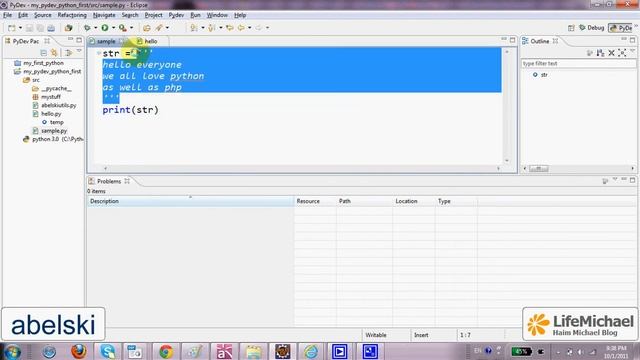Open the Debug launch dropdown arrow
This screenshot has height=360, width=640.
click(x=96, y=28)
